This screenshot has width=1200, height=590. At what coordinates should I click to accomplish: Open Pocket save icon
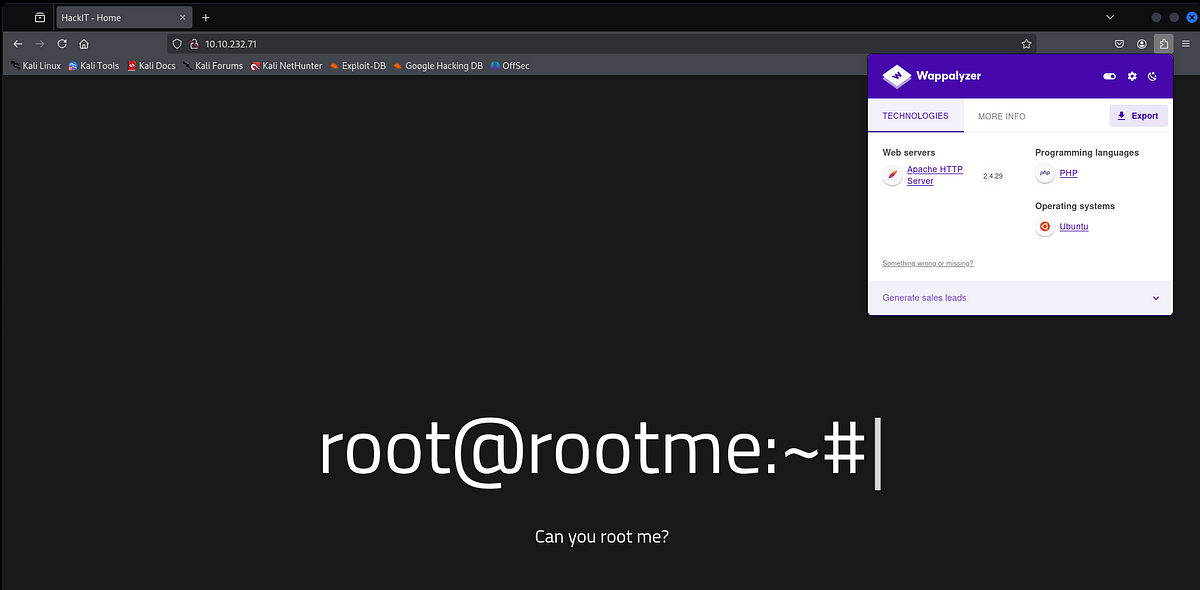[x=1120, y=44]
